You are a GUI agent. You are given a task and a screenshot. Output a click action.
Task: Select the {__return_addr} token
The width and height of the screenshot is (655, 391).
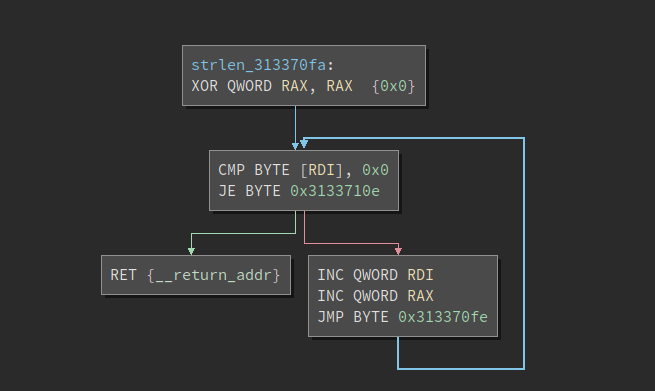[x=213, y=275]
